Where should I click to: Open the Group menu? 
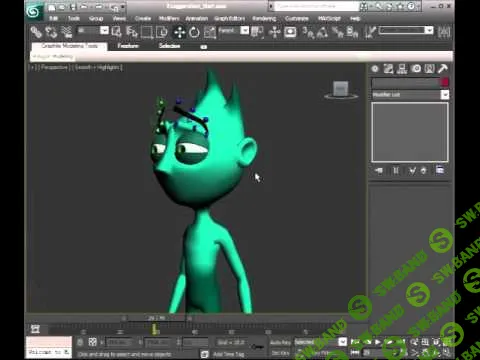click(96, 18)
